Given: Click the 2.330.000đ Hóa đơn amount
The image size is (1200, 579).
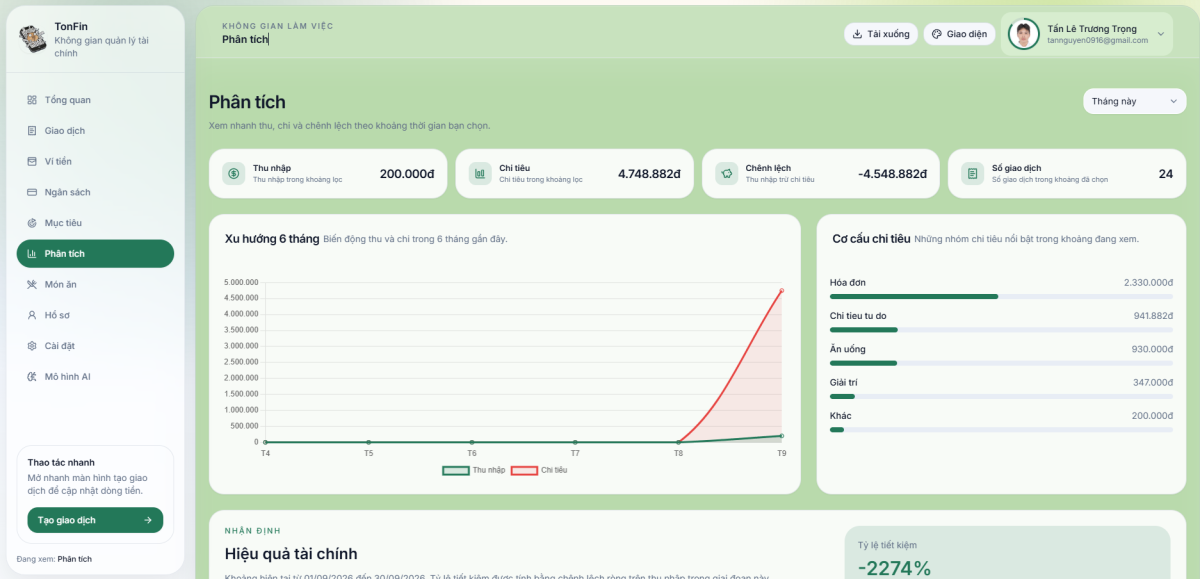Looking at the screenshot, I should (1148, 283).
